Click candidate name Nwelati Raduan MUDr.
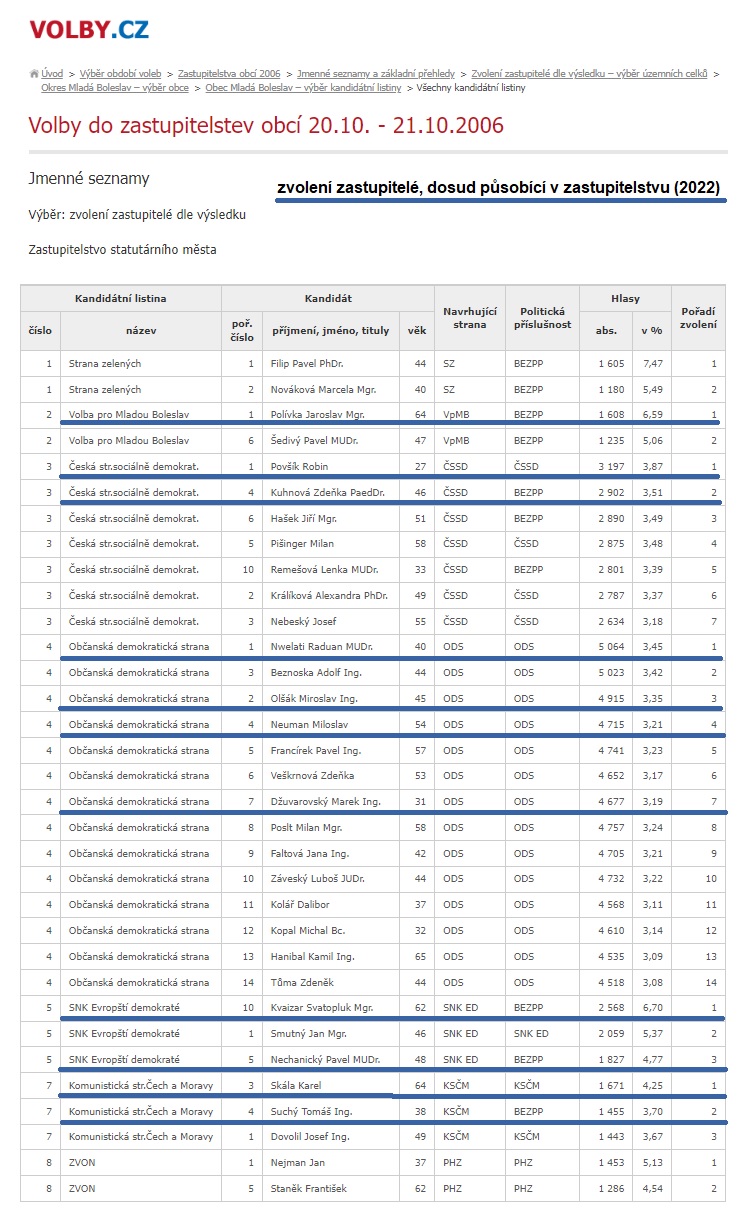Screen dimensions: 746x1215 click(x=320, y=648)
